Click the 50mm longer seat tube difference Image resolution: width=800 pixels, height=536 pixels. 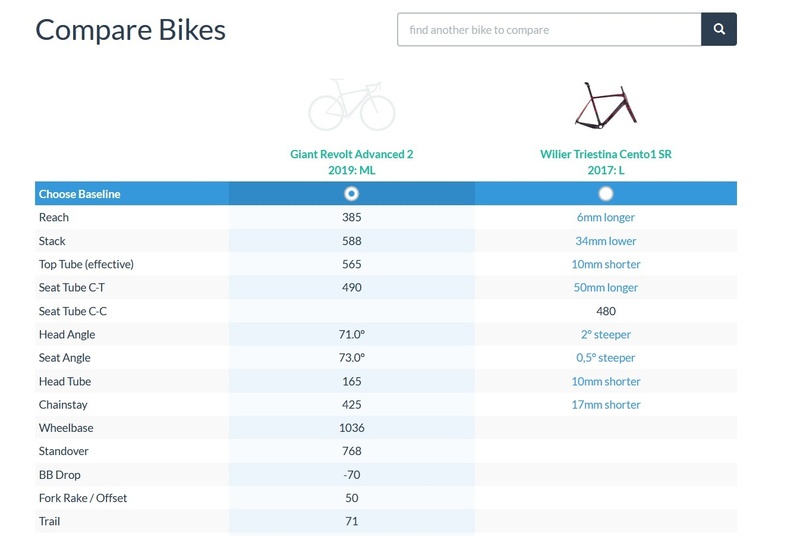pyautogui.click(x=606, y=288)
